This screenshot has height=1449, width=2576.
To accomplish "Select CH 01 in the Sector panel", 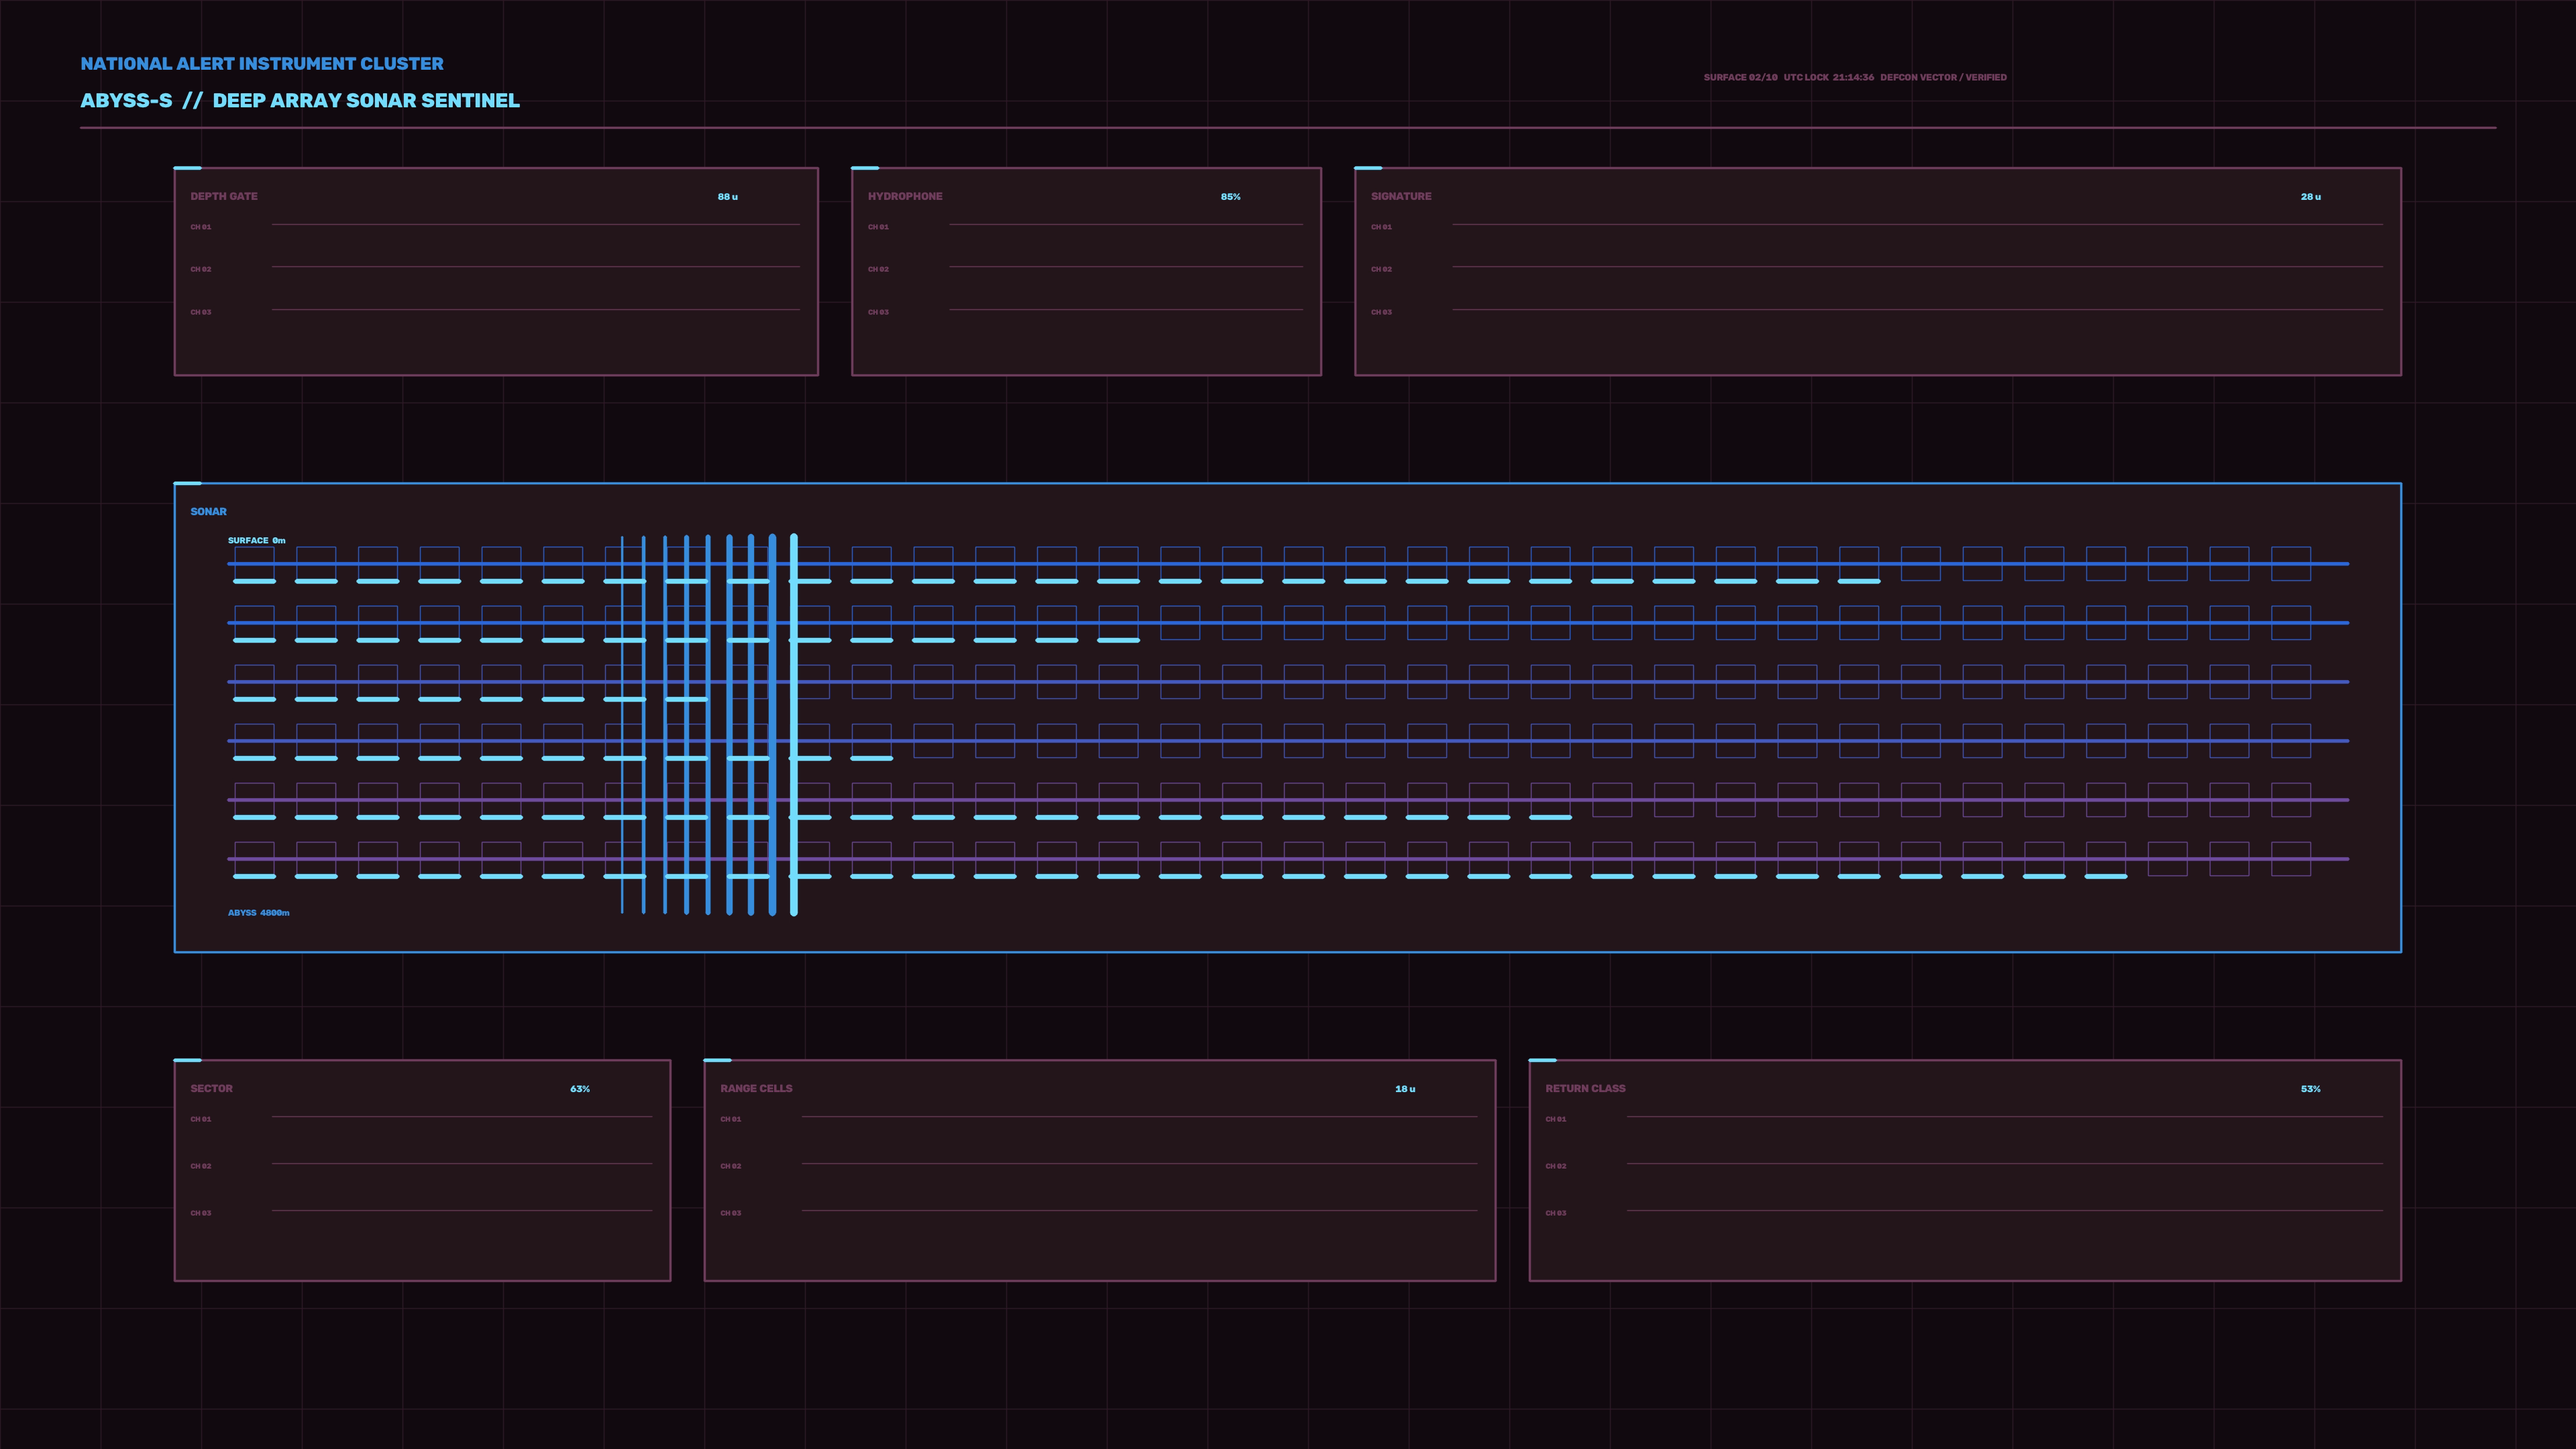I will [201, 1119].
